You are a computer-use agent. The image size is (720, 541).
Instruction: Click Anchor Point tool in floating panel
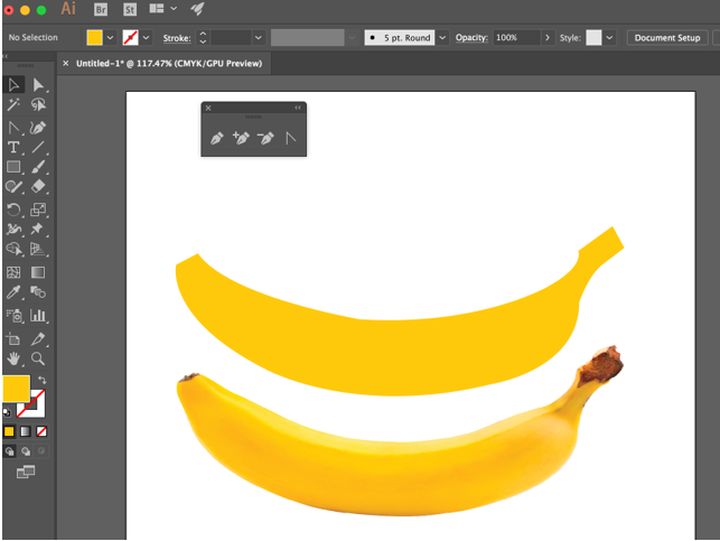tap(290, 138)
